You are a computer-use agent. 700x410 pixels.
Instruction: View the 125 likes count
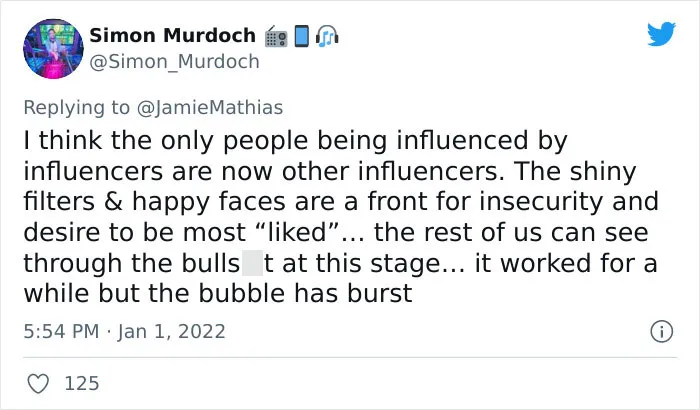pyautogui.click(x=82, y=384)
